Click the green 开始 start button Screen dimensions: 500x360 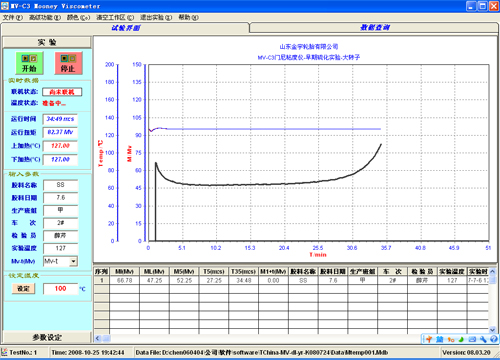(x=29, y=63)
